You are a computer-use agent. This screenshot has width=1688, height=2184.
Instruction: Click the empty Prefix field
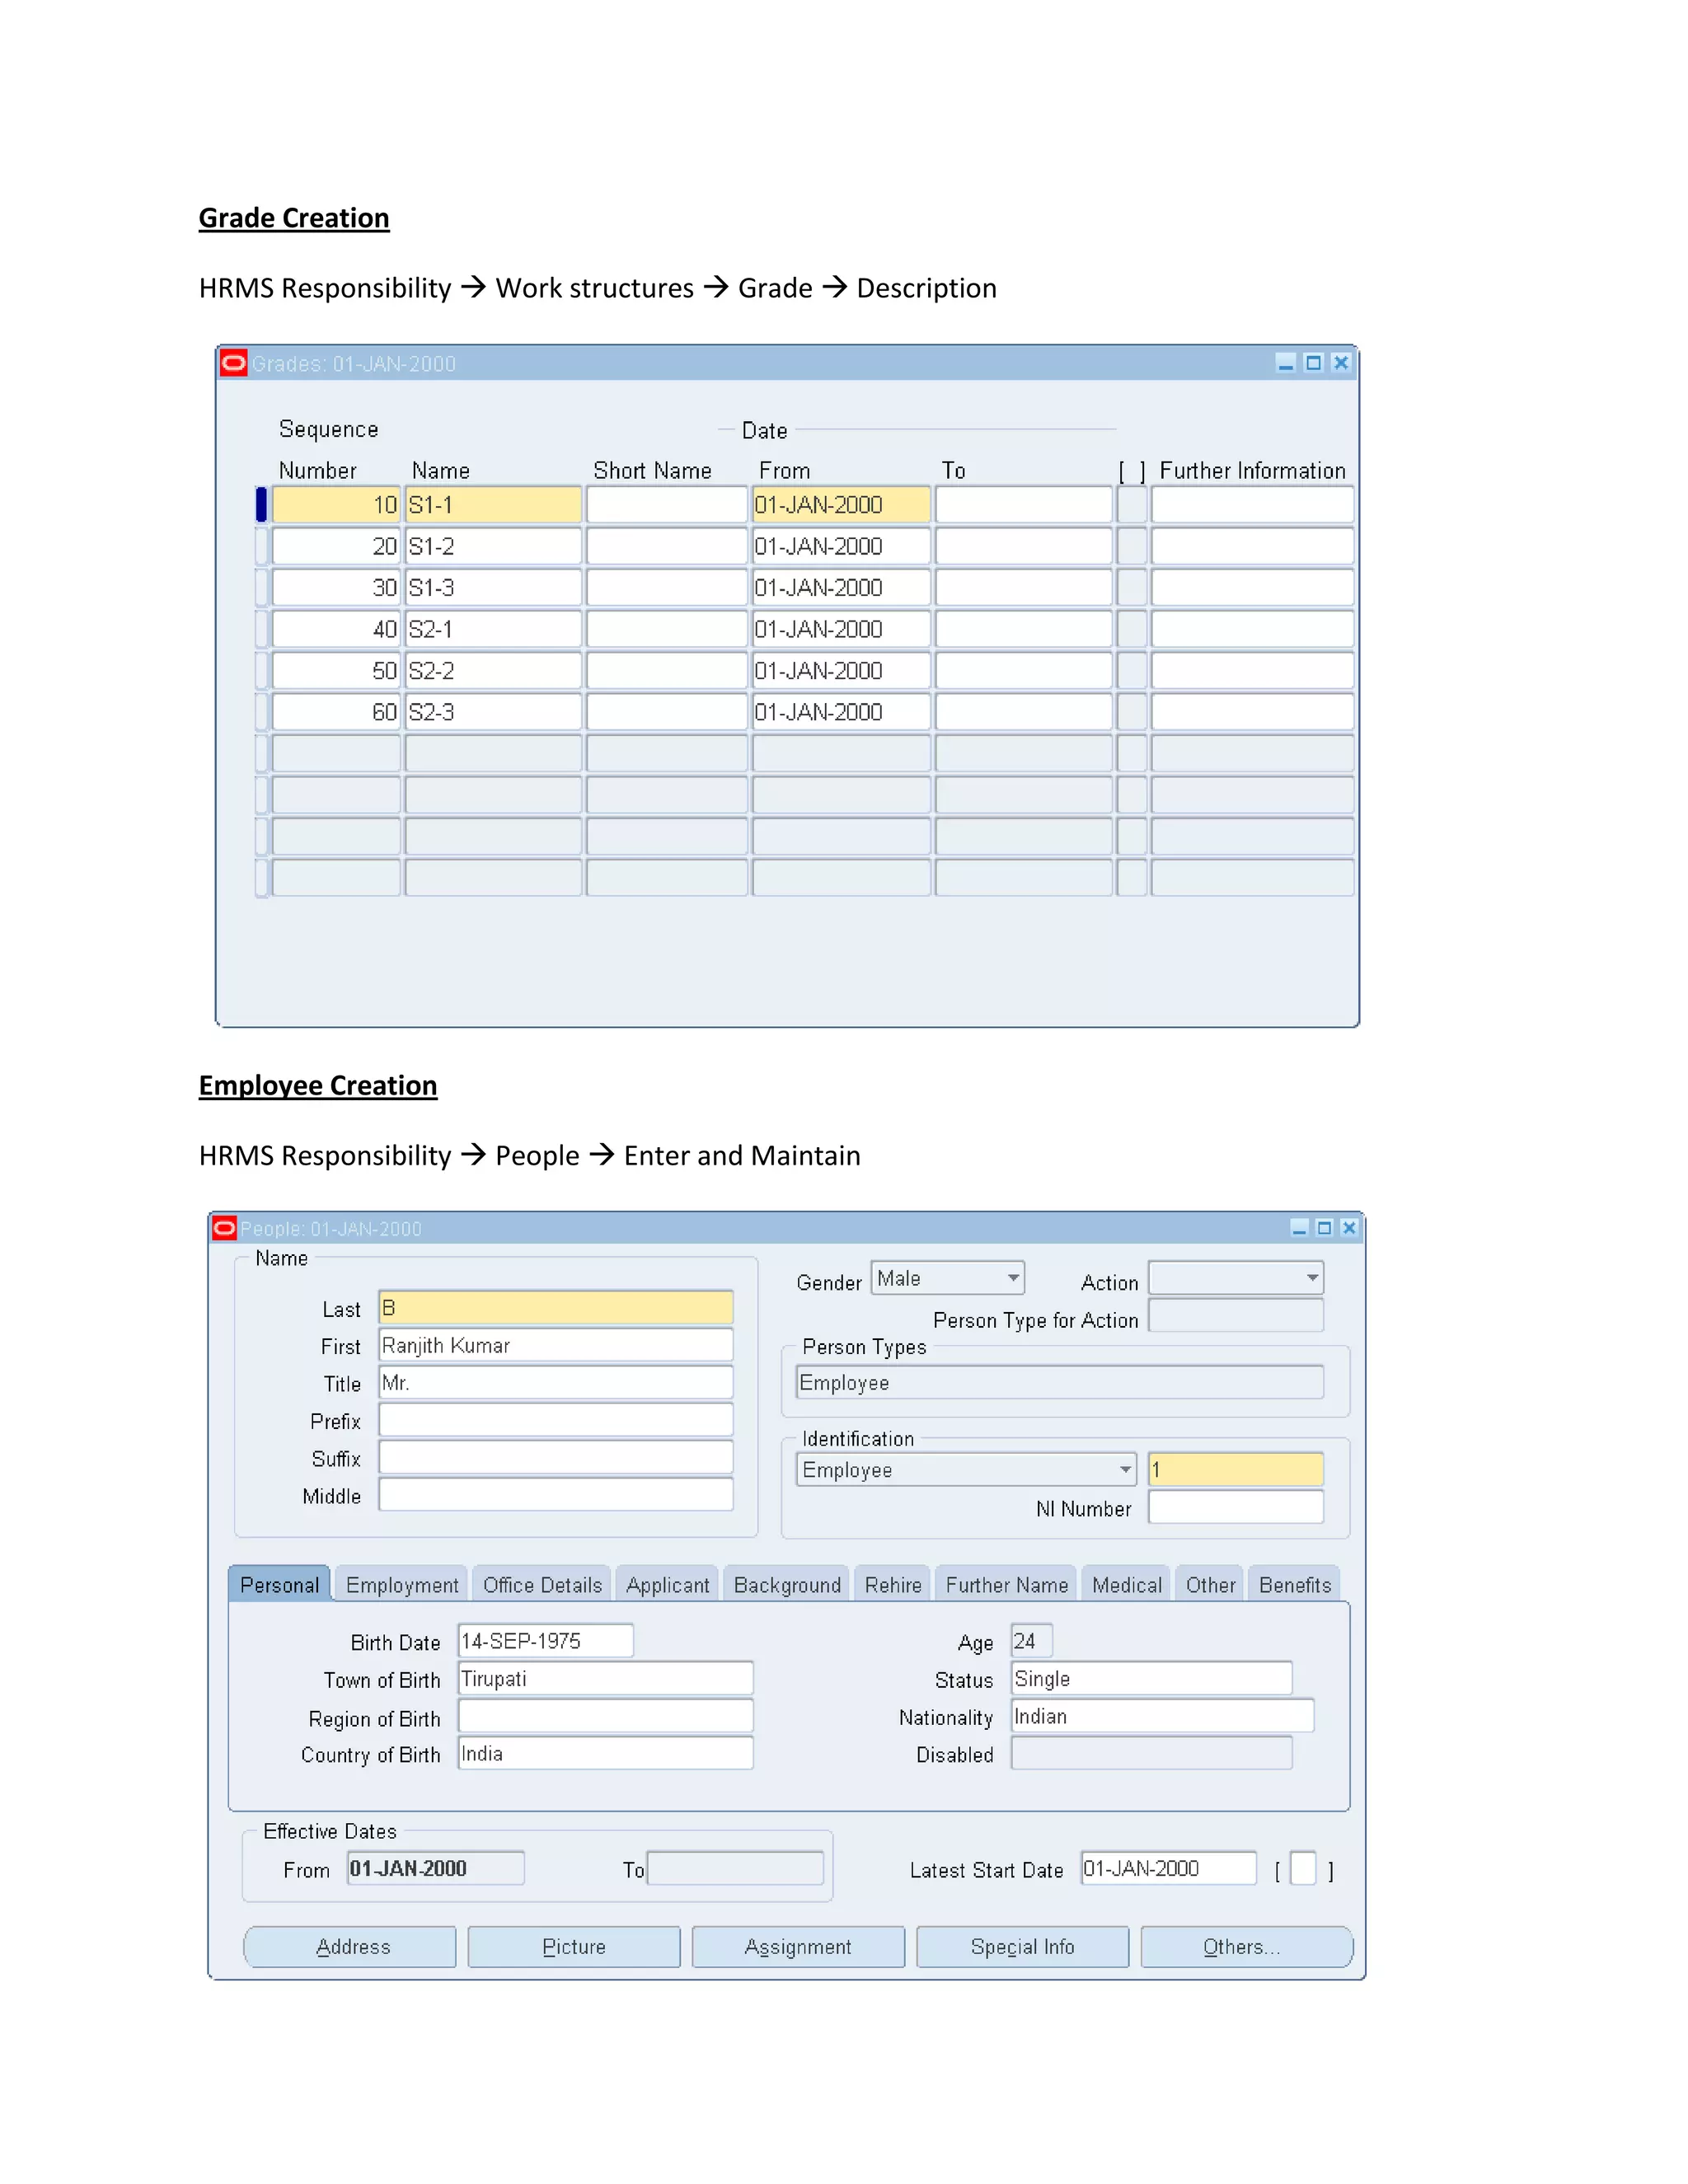[x=555, y=1420]
